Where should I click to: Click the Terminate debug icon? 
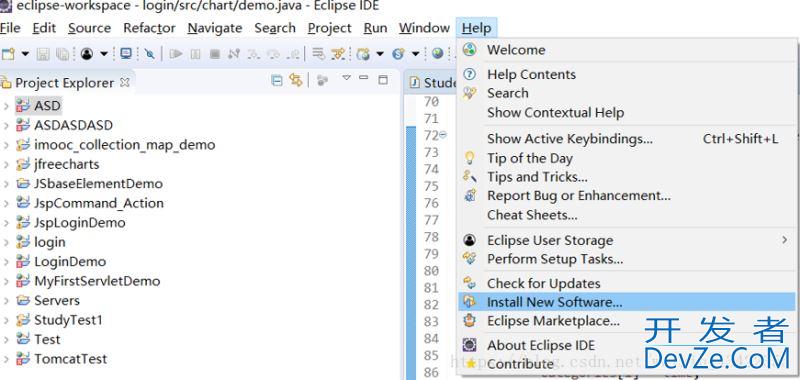click(215, 54)
